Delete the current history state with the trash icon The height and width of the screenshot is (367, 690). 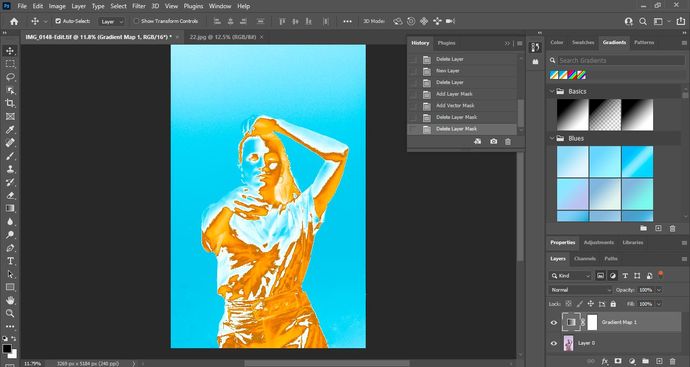coord(508,142)
